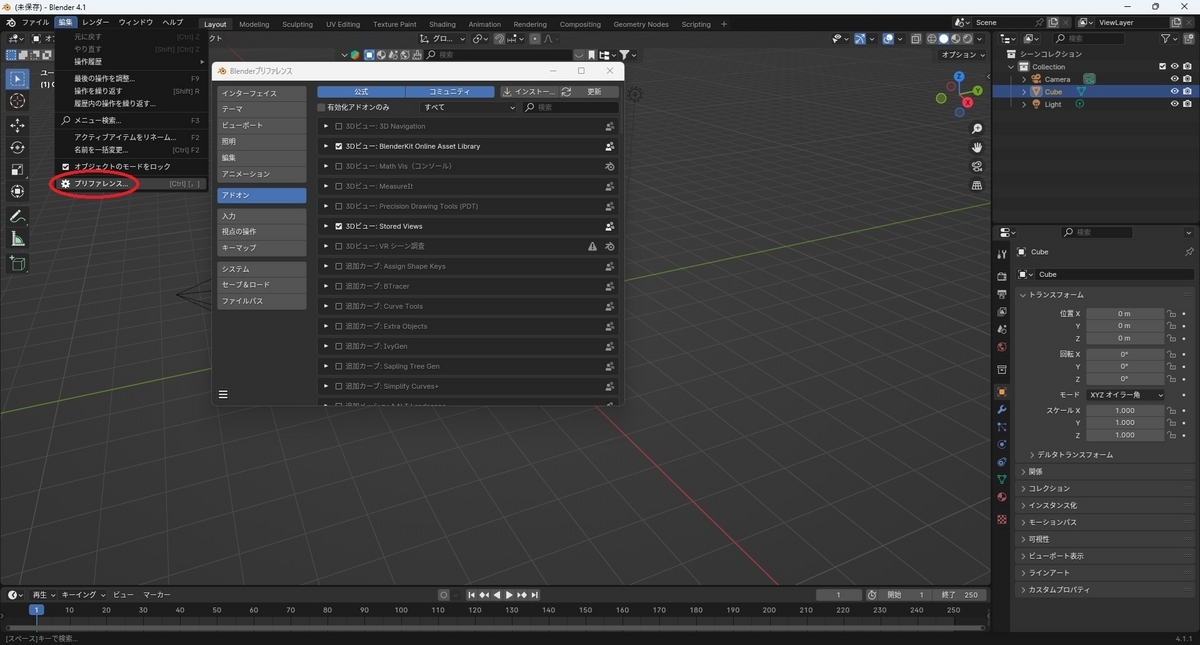The image size is (1200, 645).
Task: Select the Cursor tool in left toolbar
Action: click(x=18, y=100)
